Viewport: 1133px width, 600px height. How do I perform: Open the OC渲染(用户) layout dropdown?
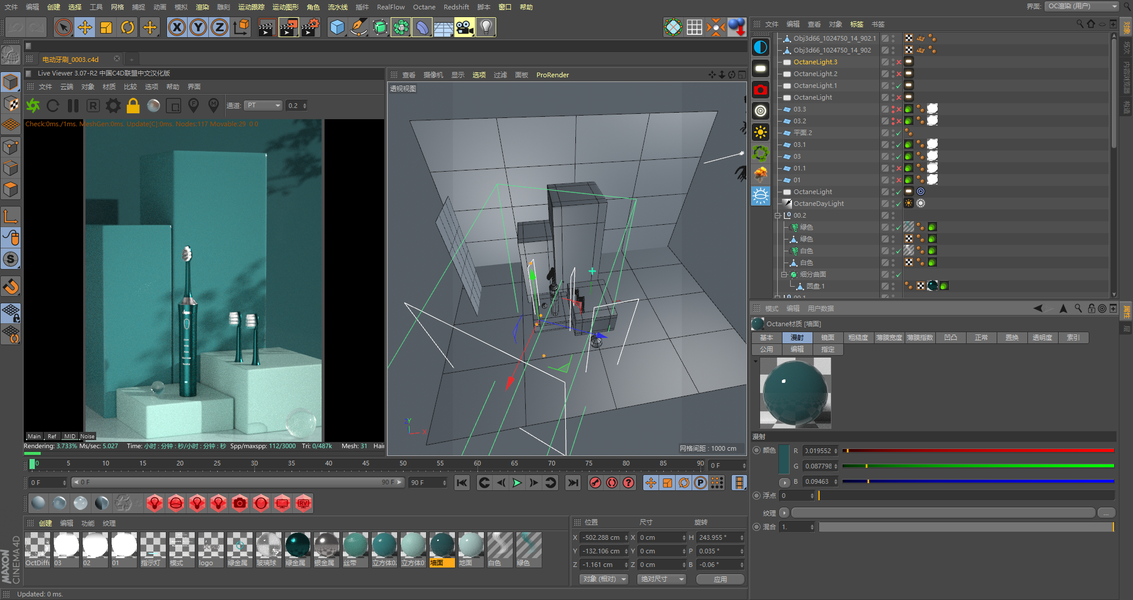[x=1081, y=7]
